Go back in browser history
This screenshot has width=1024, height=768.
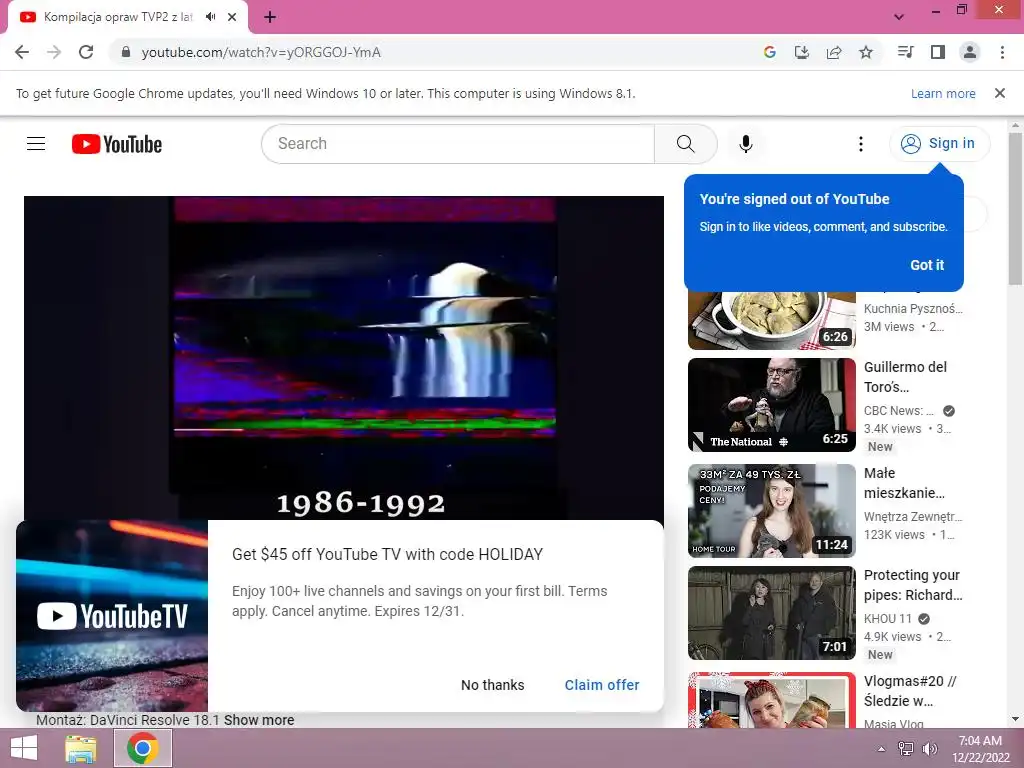click(22, 52)
